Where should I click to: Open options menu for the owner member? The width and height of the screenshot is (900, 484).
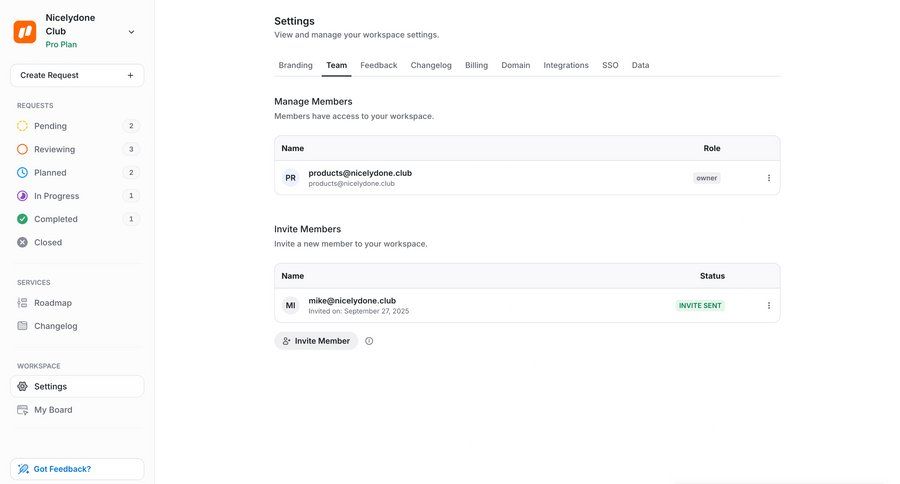769,178
